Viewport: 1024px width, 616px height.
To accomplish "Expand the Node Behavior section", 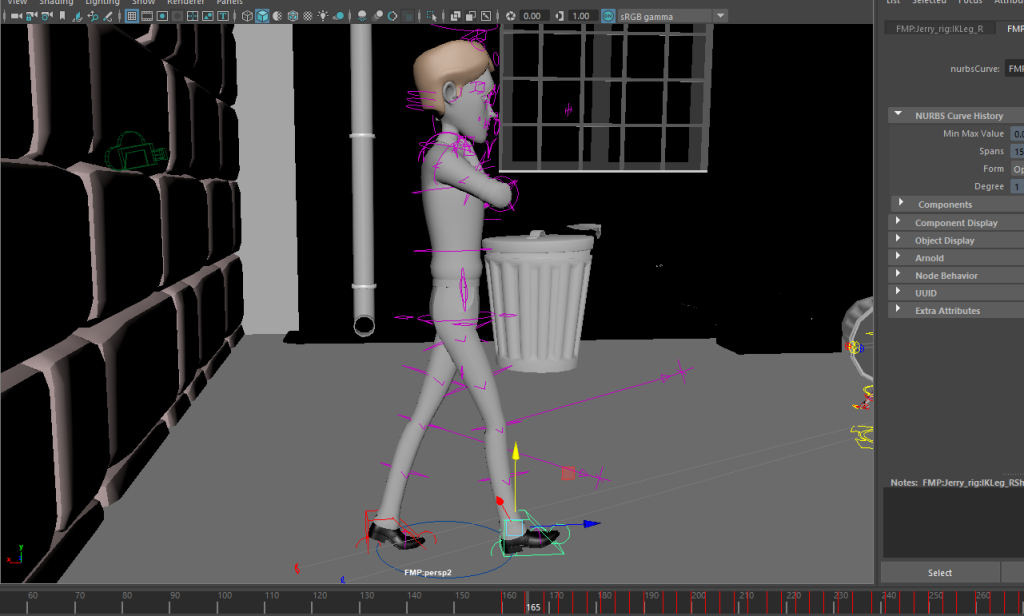I will 899,274.
